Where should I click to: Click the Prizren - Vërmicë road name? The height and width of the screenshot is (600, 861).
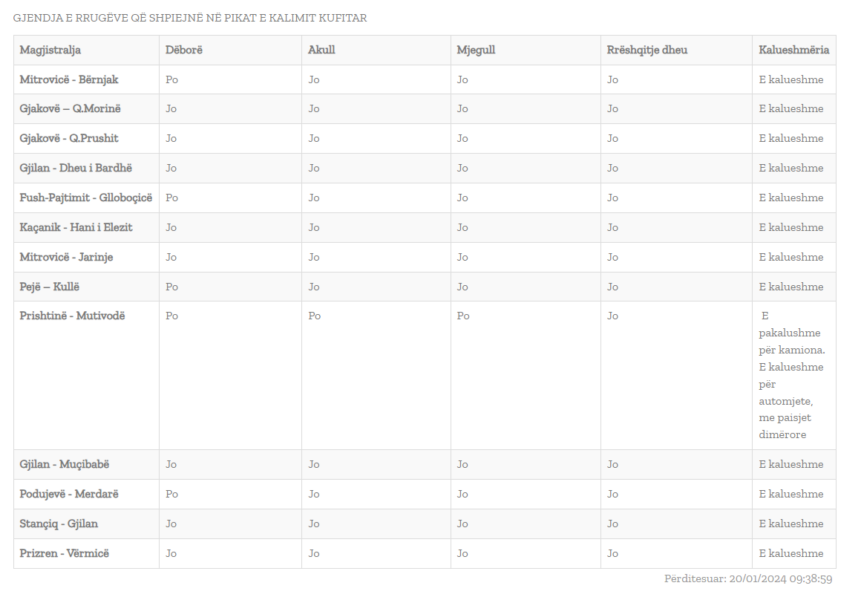(64, 553)
